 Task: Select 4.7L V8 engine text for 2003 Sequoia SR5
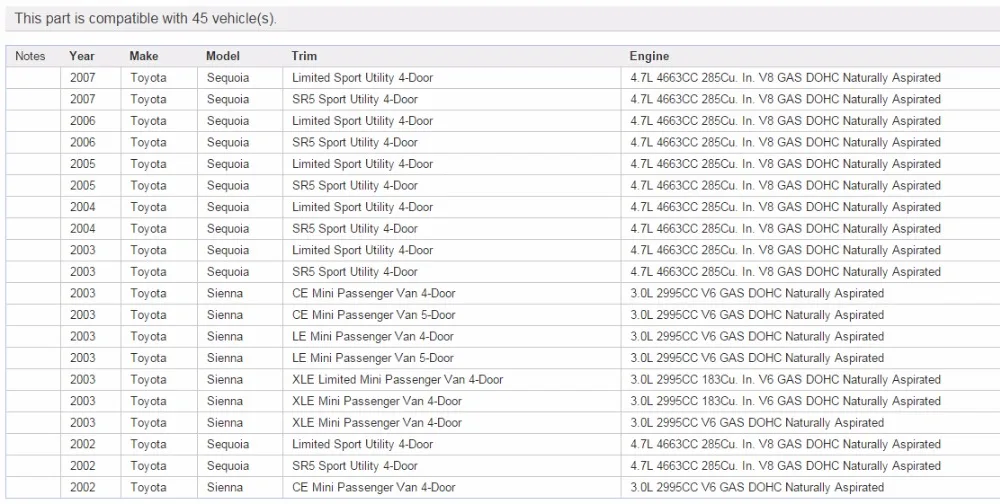786,272
